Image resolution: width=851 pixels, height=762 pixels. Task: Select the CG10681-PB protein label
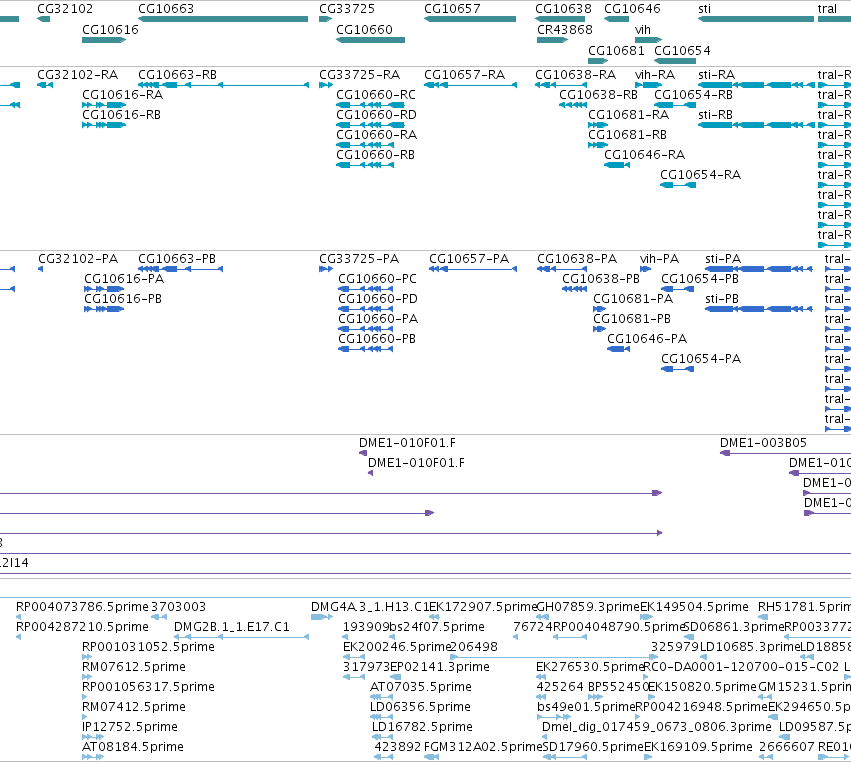tap(632, 319)
